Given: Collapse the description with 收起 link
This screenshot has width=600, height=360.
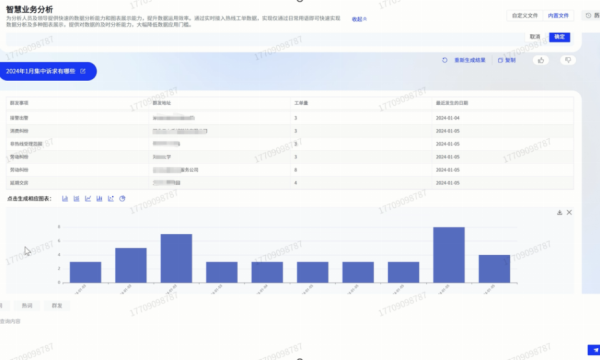Looking at the screenshot, I should pos(359,19).
